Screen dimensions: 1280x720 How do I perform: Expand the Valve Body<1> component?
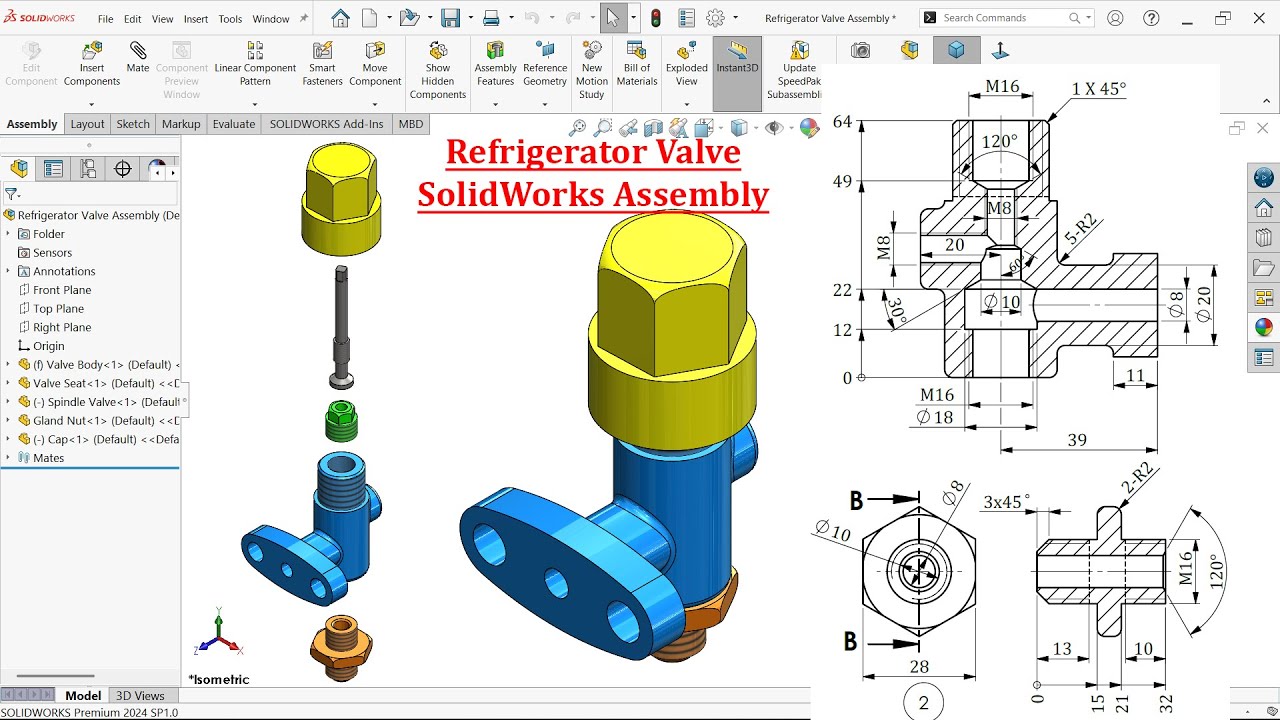pos(8,364)
